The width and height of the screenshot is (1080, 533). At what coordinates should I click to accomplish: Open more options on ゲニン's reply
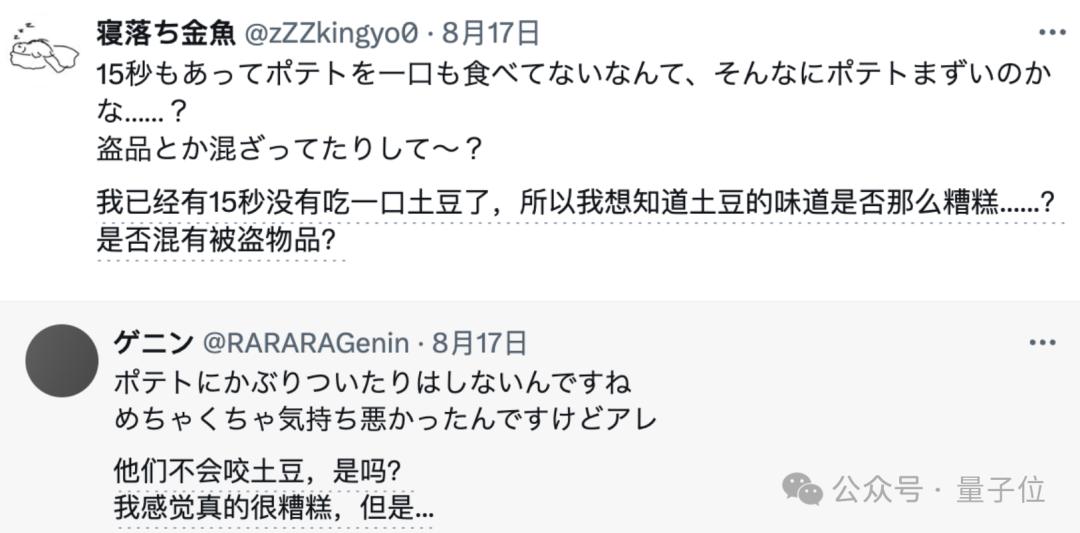(x=1042, y=342)
